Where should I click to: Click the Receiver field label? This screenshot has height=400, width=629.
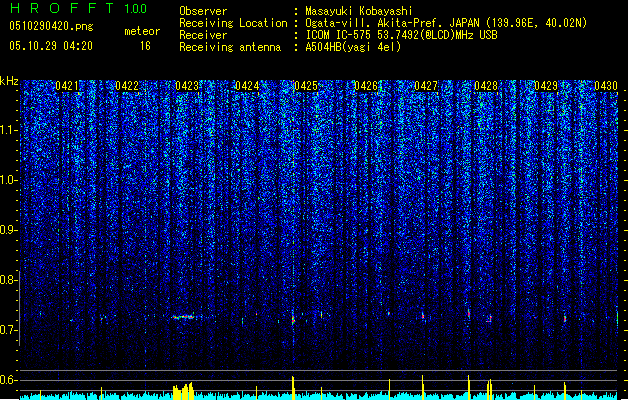coord(203,35)
